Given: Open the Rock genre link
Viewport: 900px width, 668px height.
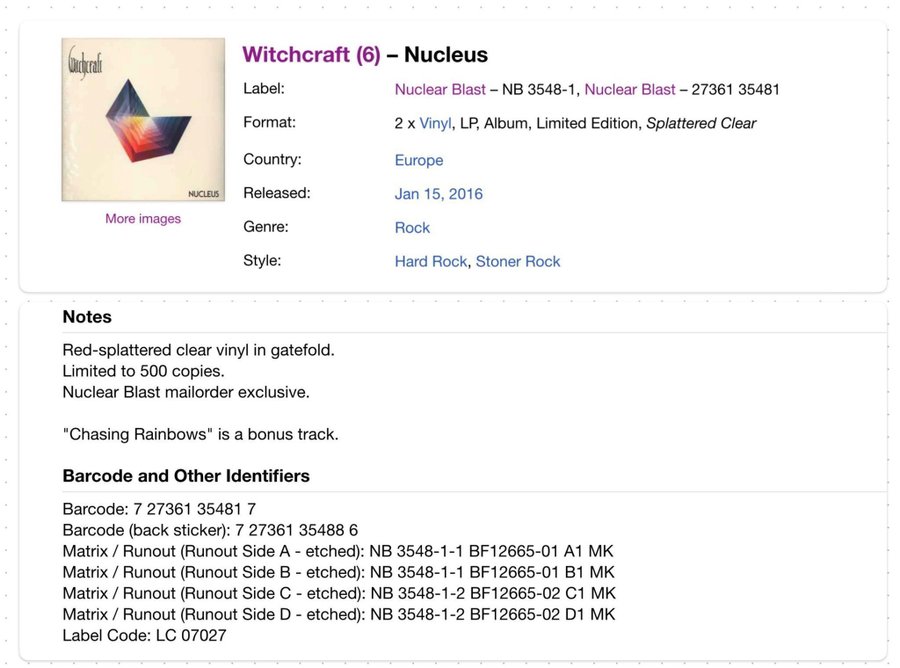Looking at the screenshot, I should click(412, 228).
